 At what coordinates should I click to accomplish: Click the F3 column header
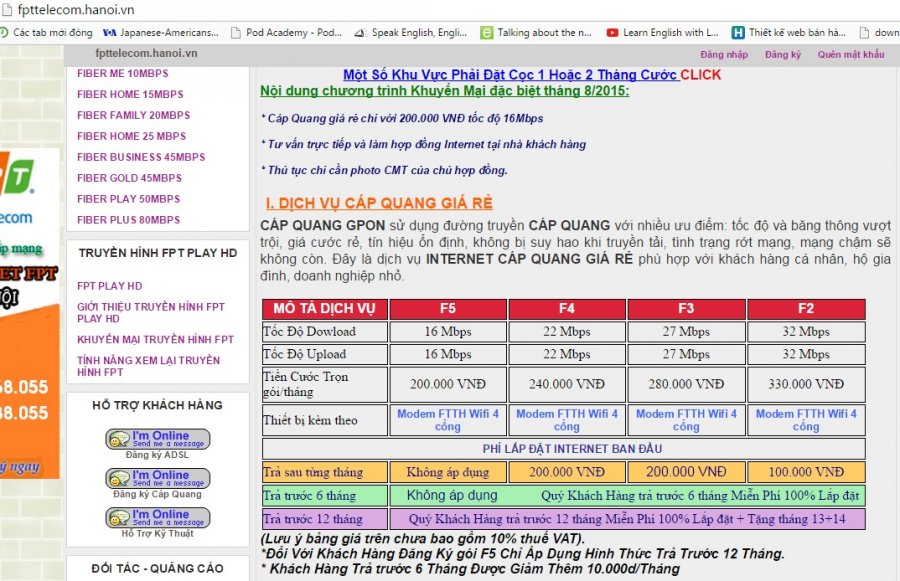[686, 309]
